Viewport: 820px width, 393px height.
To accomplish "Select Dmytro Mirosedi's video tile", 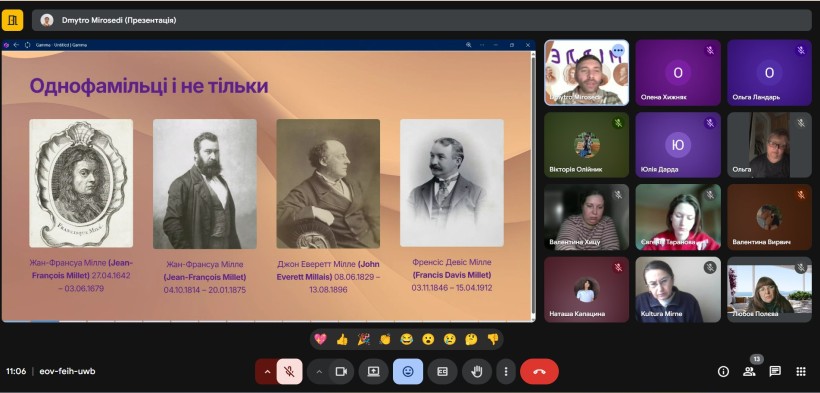I will (586, 73).
